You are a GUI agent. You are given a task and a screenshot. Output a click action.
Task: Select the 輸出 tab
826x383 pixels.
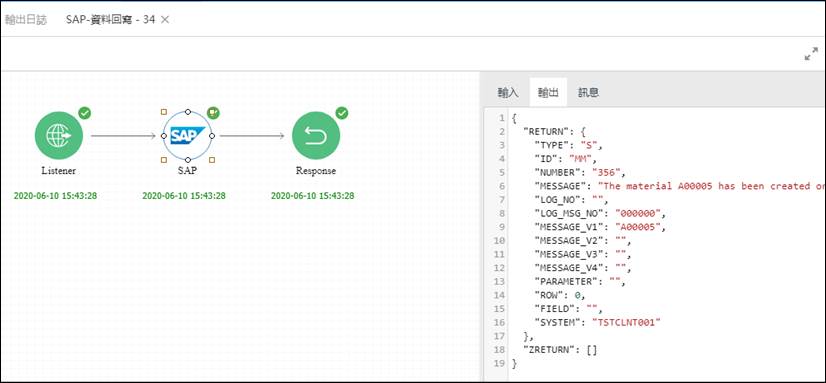click(548, 92)
